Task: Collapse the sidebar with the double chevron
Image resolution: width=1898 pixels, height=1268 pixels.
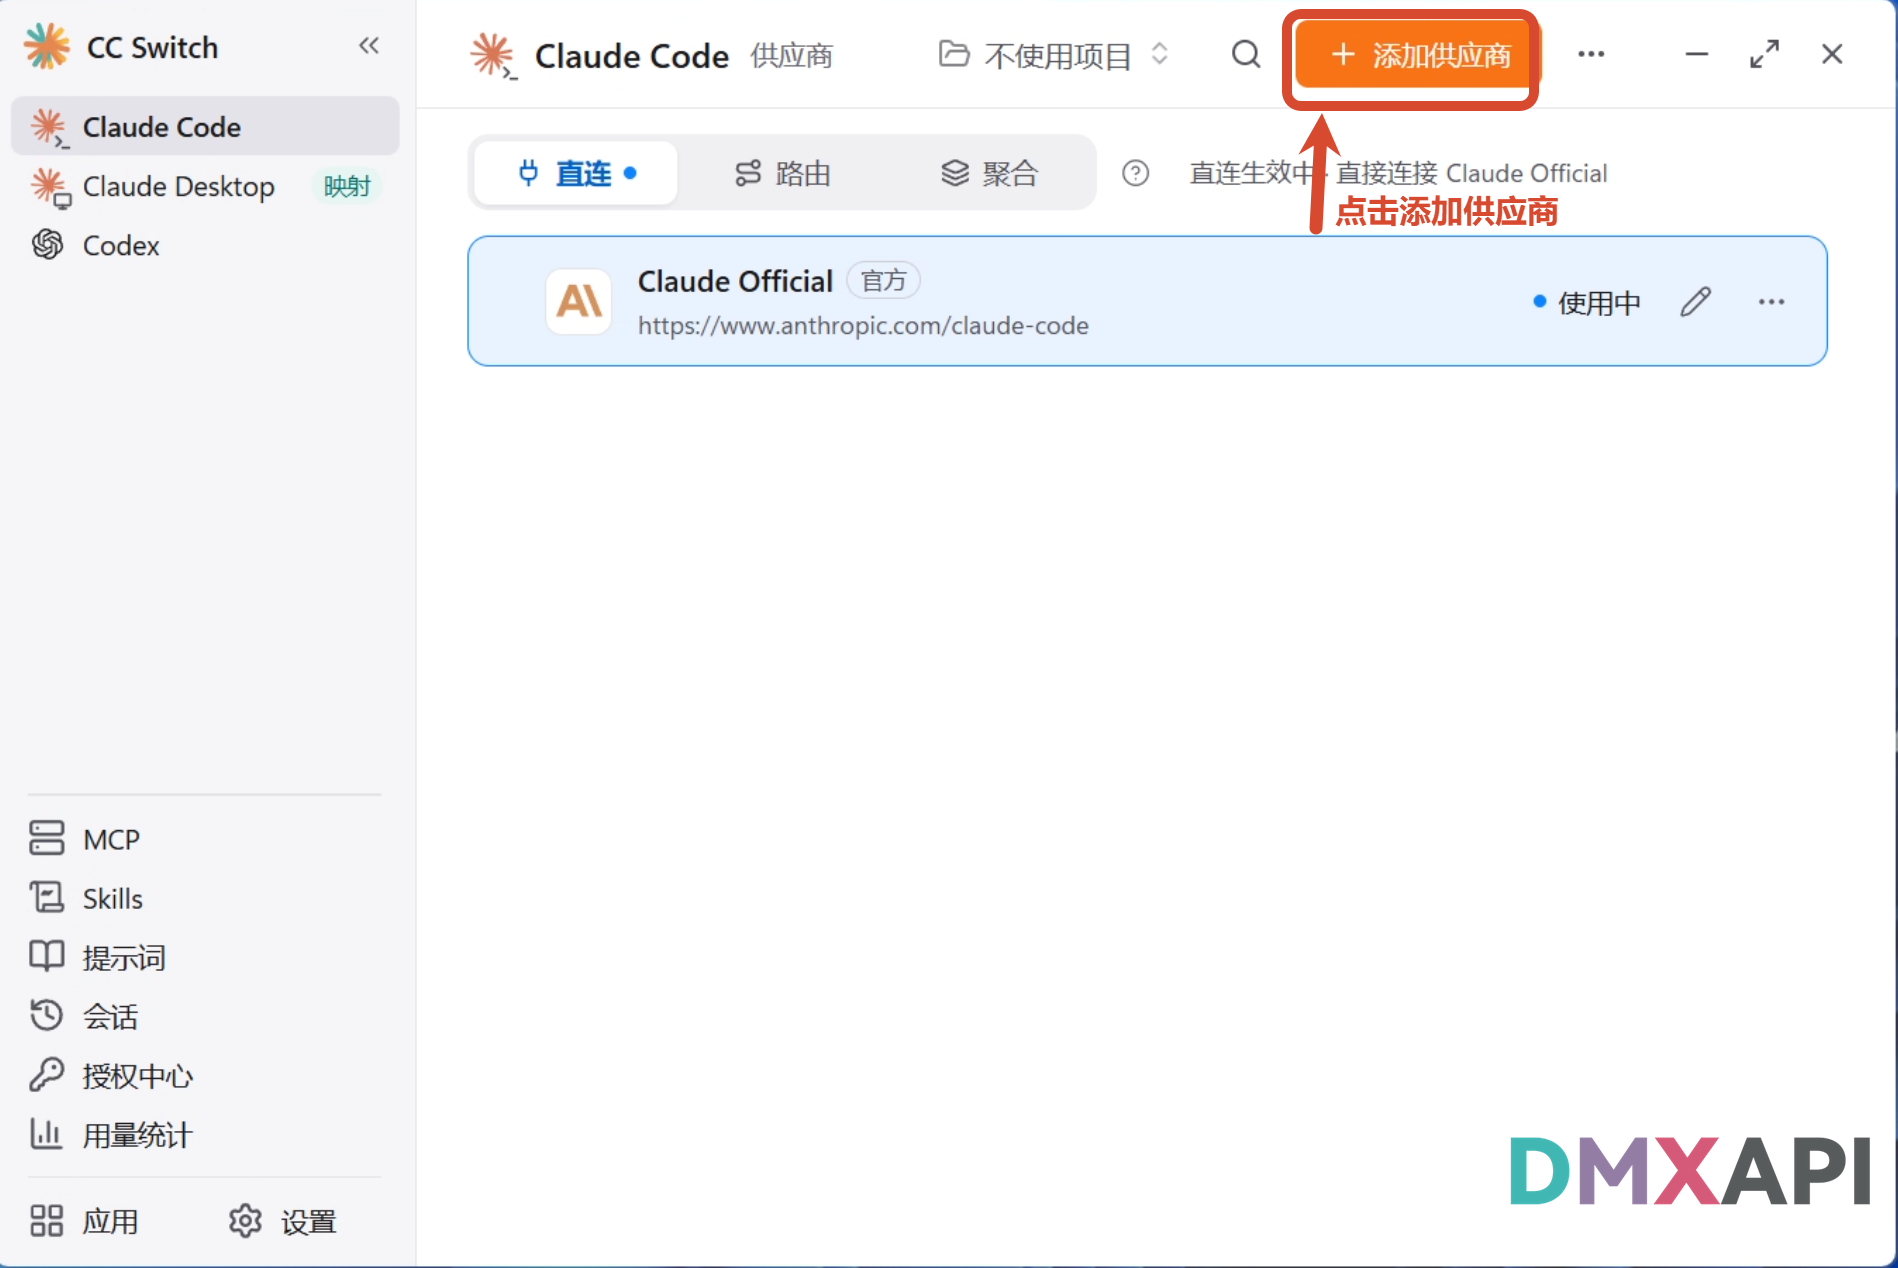Action: pyautogui.click(x=369, y=46)
